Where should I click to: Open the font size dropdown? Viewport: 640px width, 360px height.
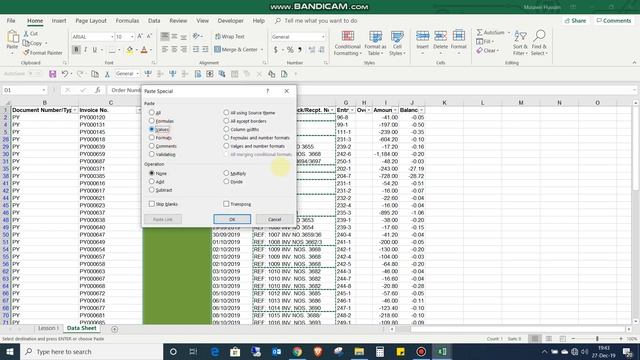tap(132, 37)
